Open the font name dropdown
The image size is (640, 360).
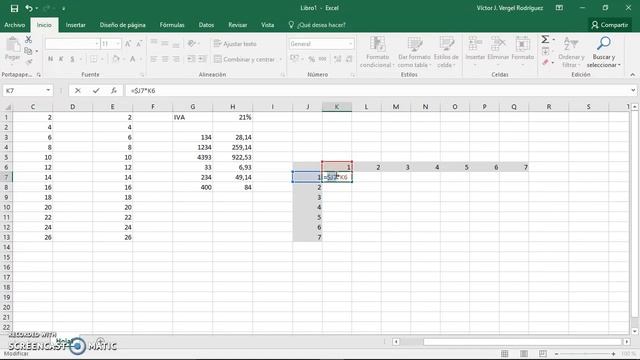[x=97, y=44]
